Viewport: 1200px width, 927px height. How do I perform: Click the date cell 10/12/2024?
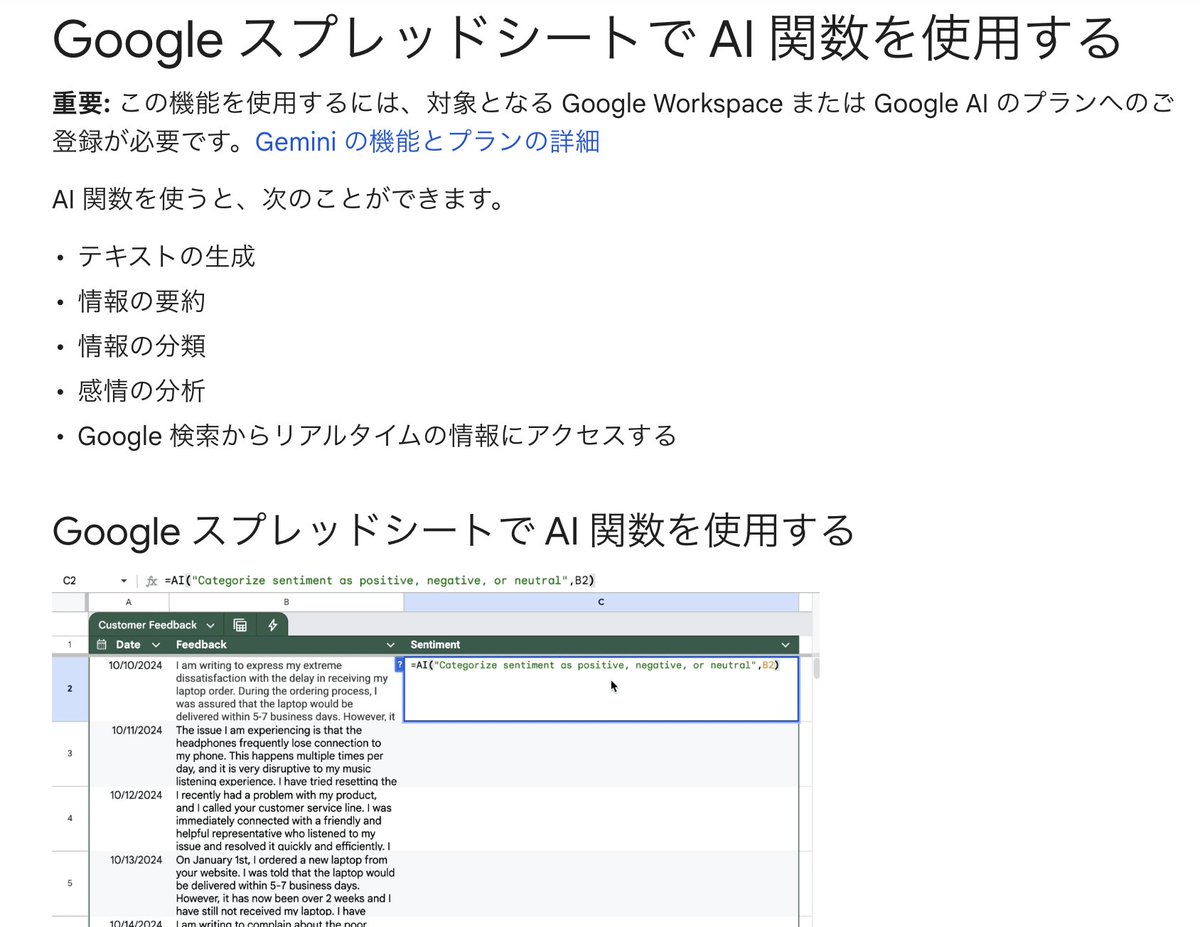coord(129,818)
